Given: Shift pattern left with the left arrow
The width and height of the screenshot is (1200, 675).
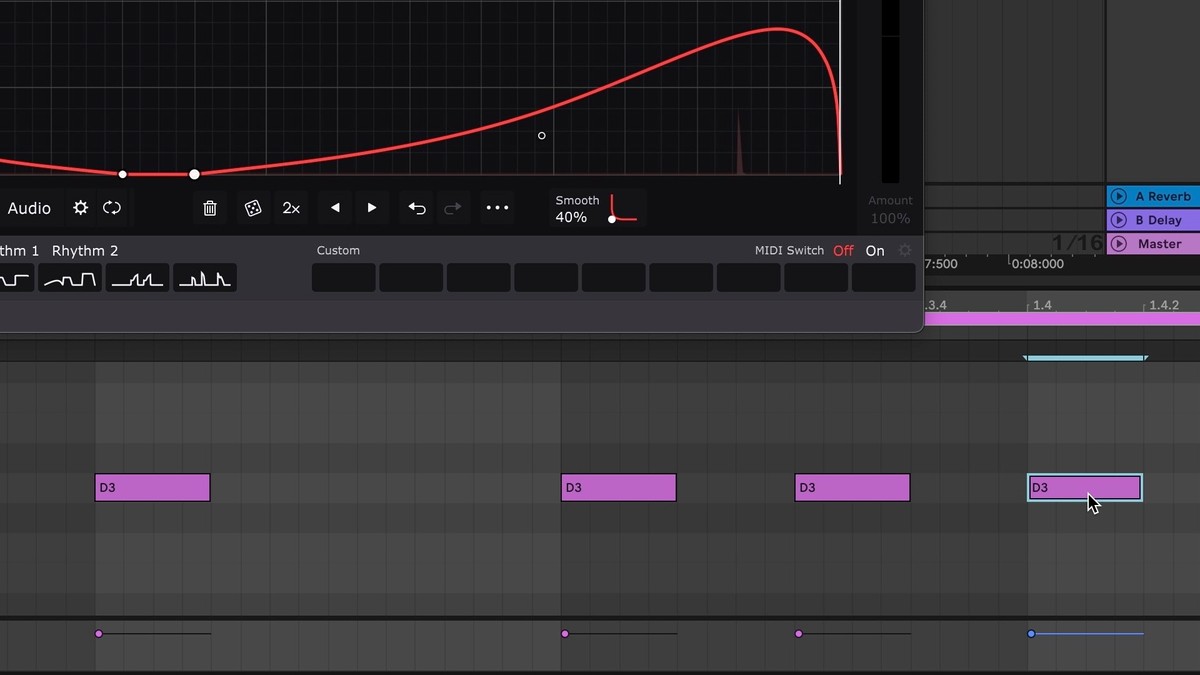Looking at the screenshot, I should (335, 208).
